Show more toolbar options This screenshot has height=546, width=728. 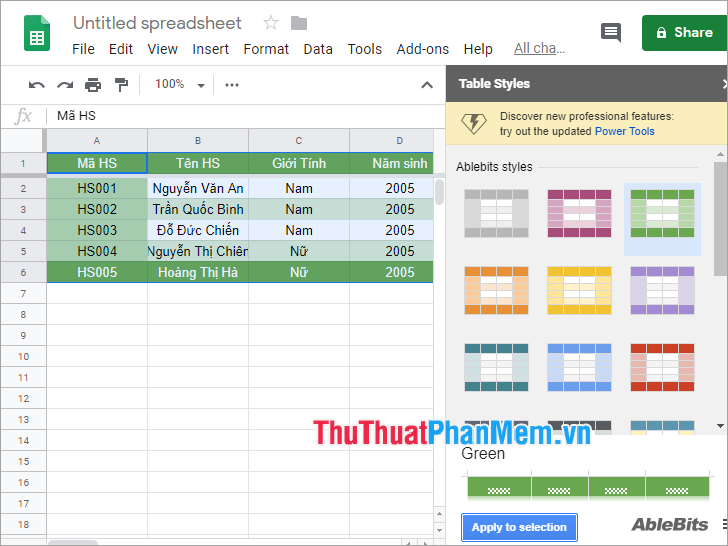coord(232,85)
